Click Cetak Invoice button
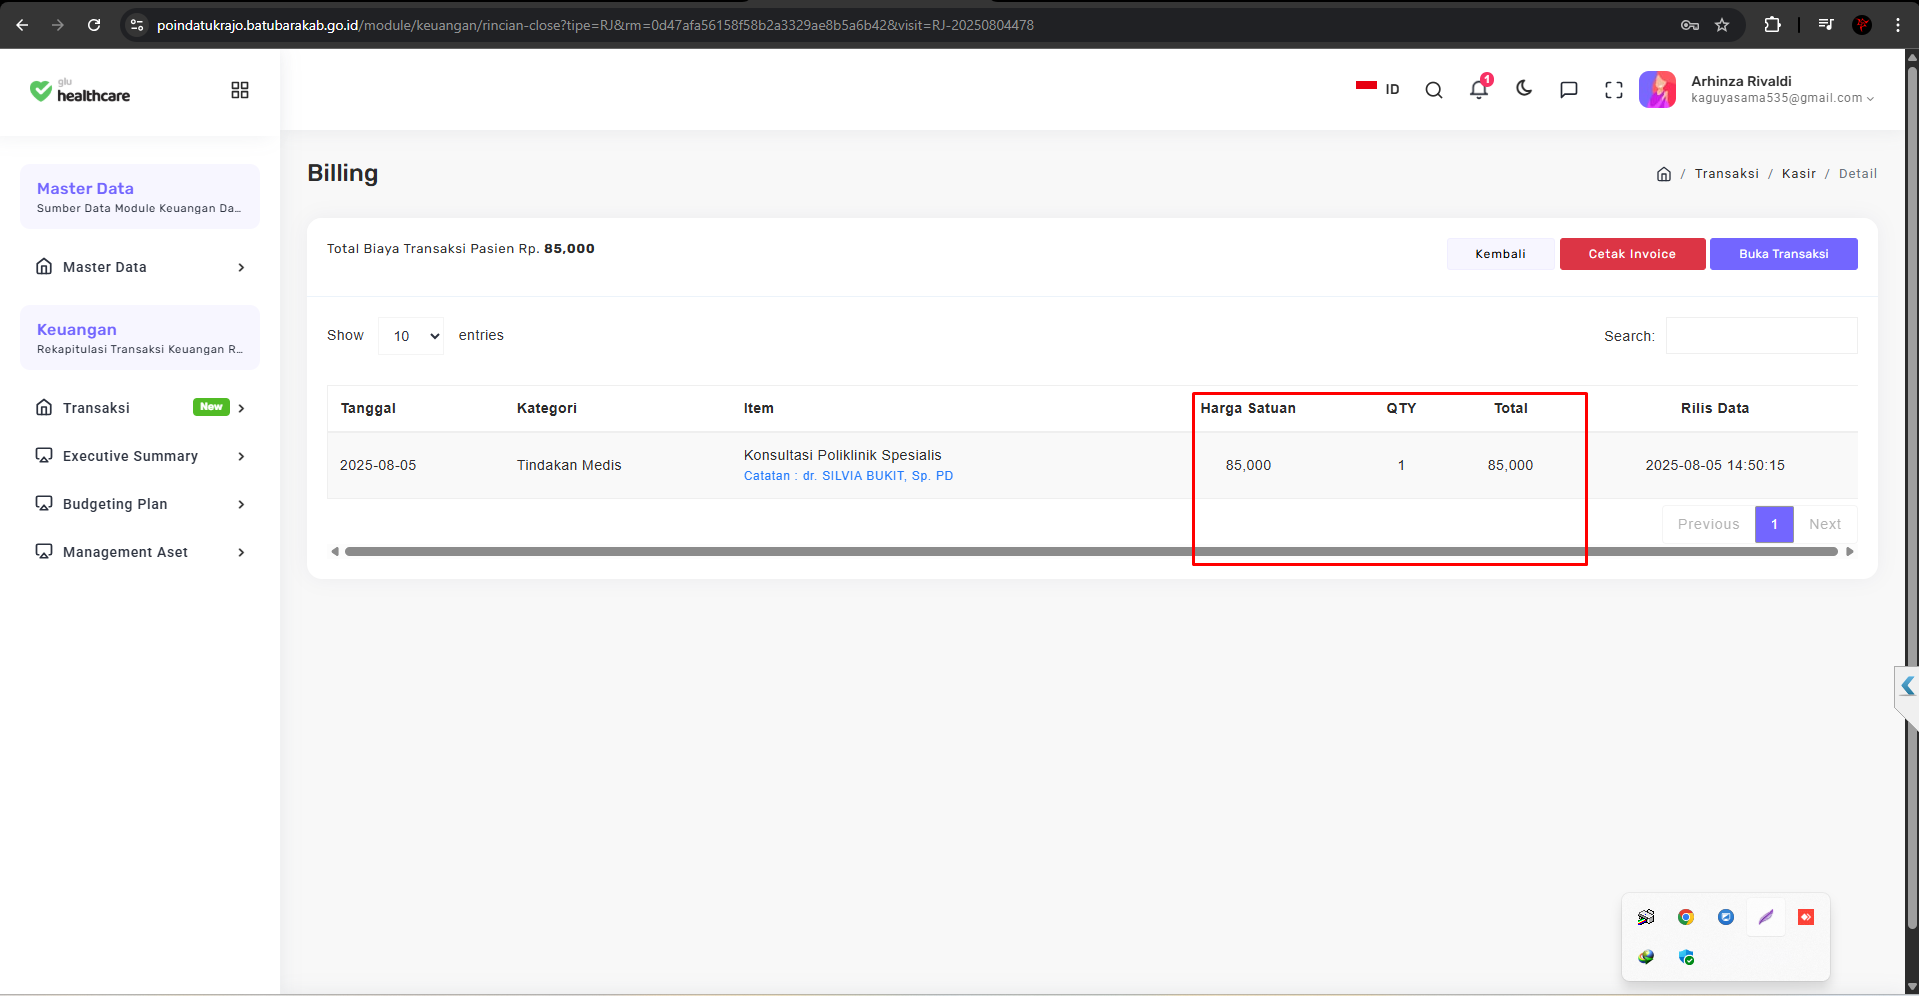 [1632, 254]
